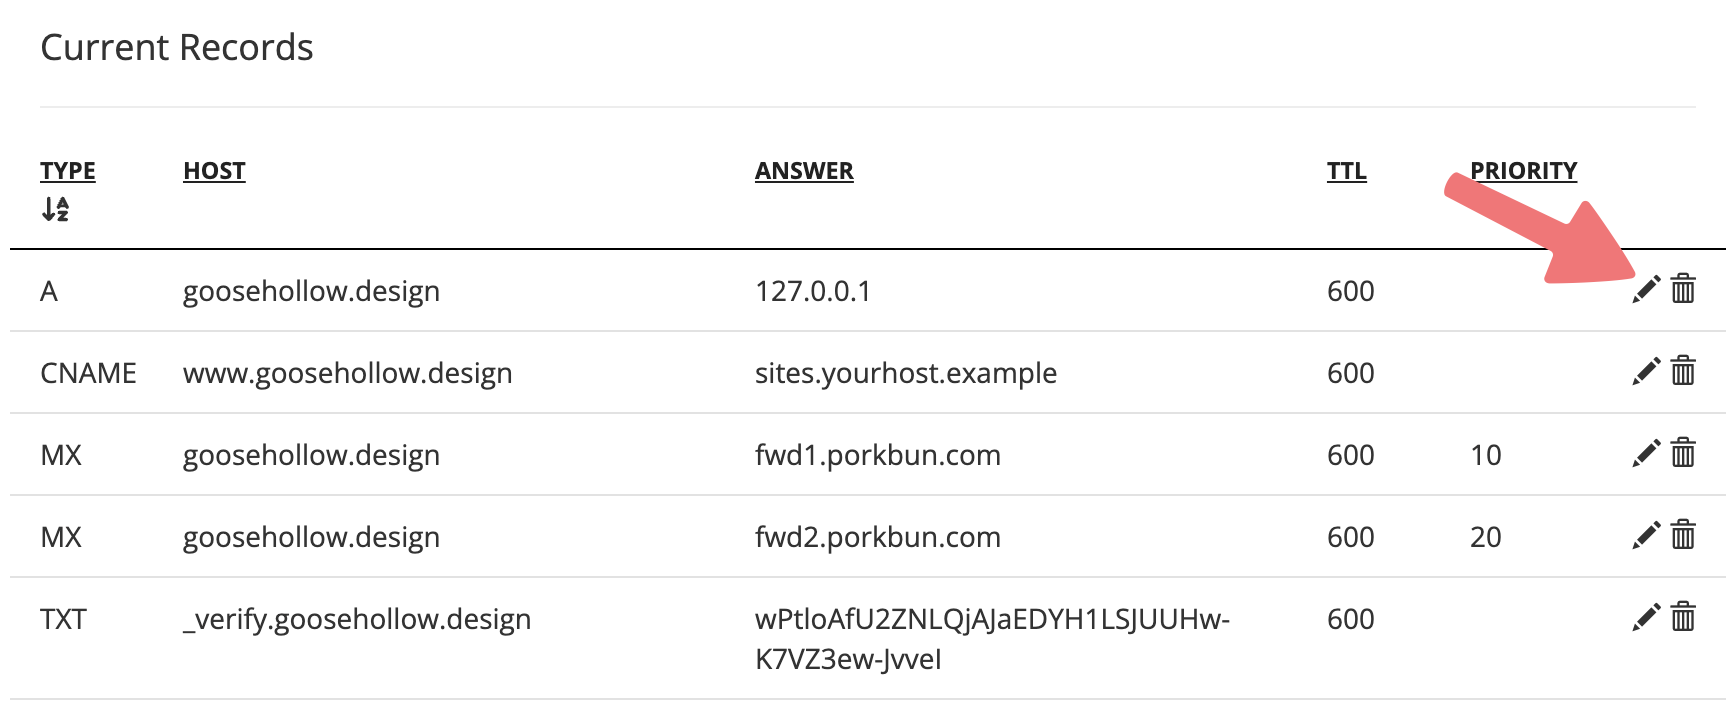This screenshot has width=1736, height=716.
Task: Sort records by PRIORITY column header
Action: (1523, 171)
